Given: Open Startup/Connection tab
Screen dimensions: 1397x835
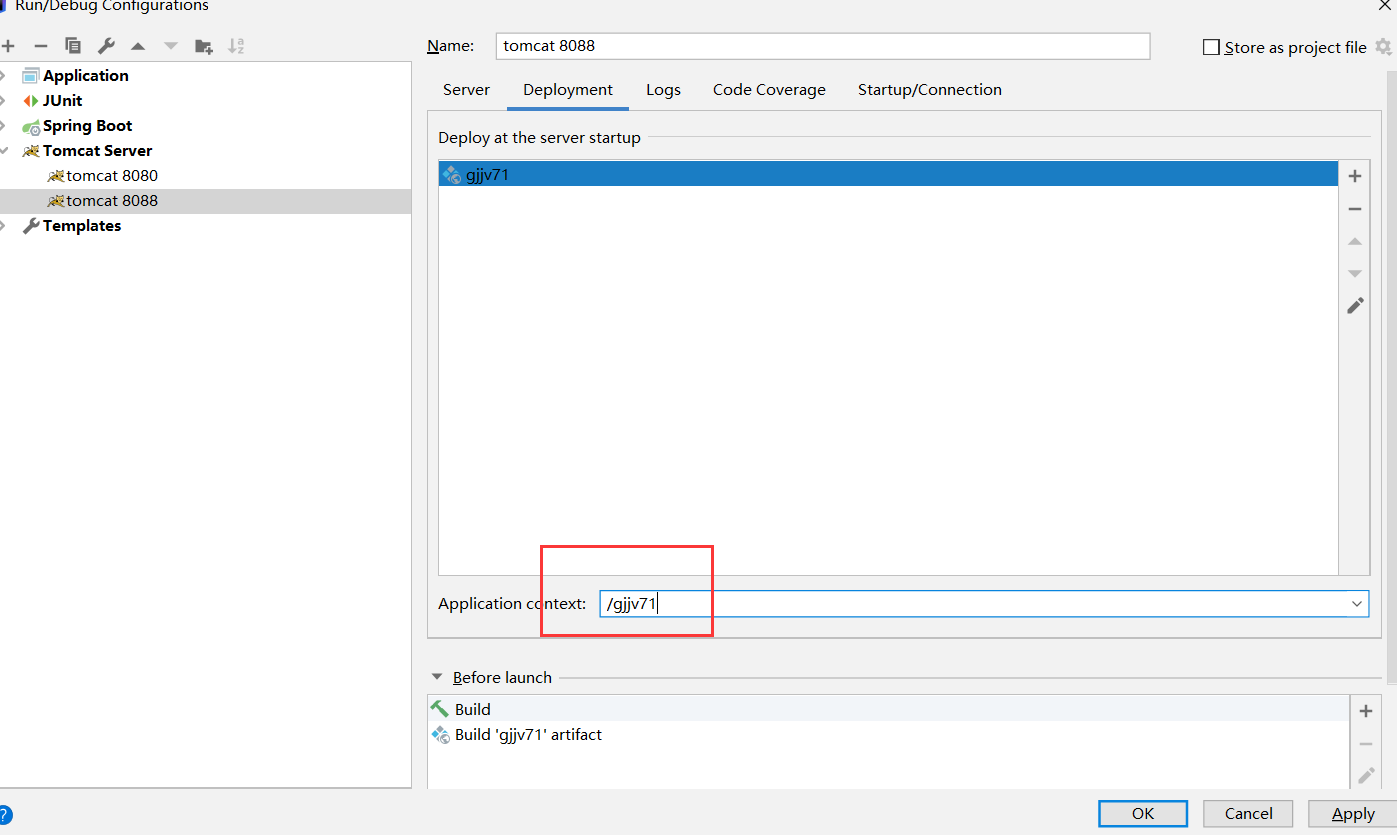Looking at the screenshot, I should coord(929,90).
